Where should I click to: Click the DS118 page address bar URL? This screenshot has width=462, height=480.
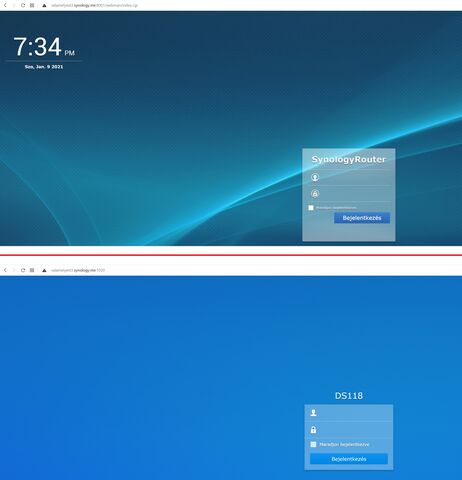coord(78,270)
